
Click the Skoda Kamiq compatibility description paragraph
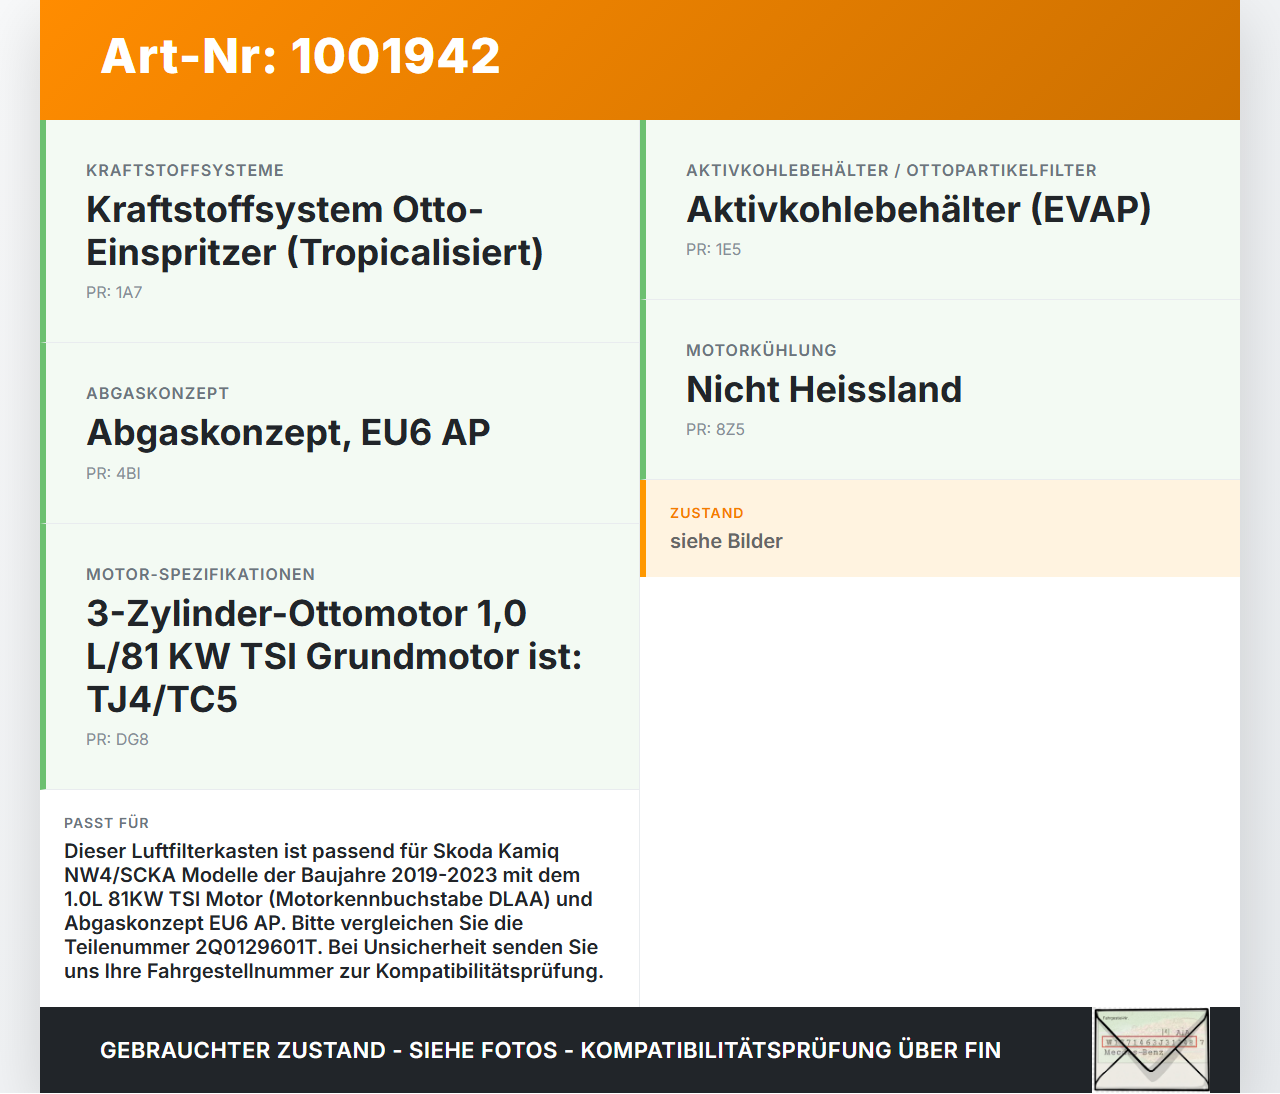334,911
